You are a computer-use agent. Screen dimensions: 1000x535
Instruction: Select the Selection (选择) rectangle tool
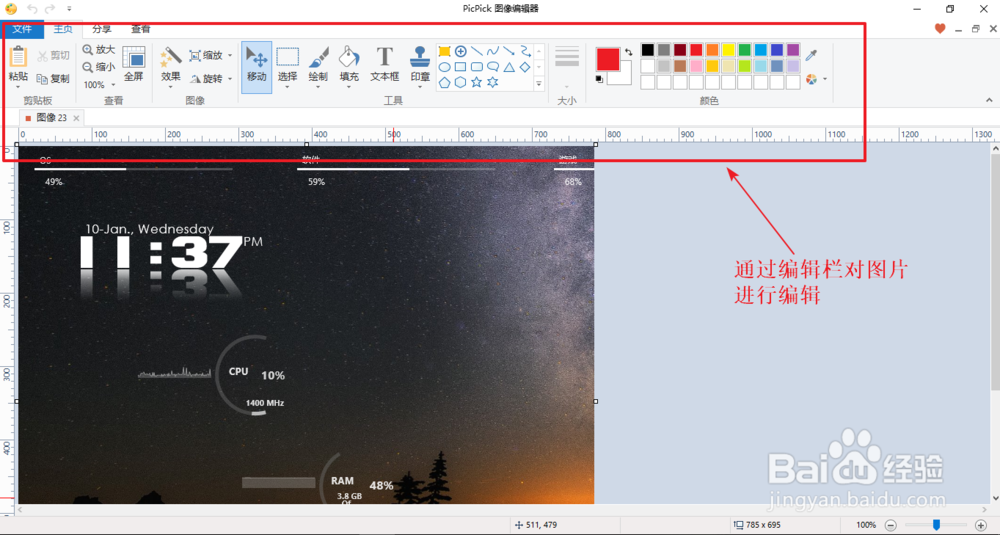point(287,66)
